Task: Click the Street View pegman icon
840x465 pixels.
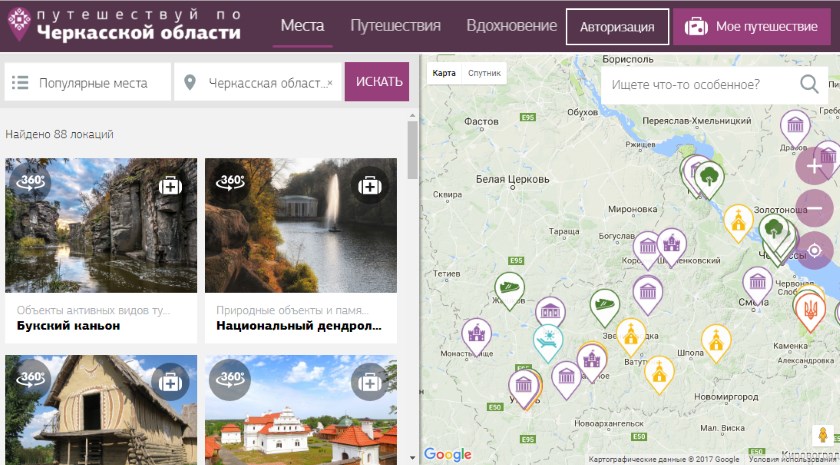Action: (x=823, y=434)
